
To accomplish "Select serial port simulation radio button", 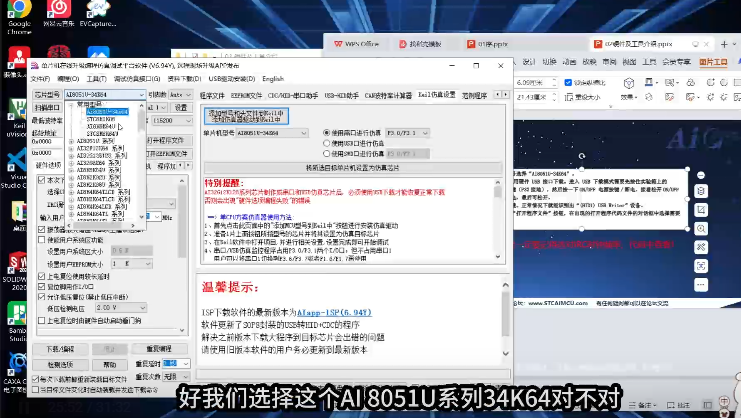I will [326, 133].
